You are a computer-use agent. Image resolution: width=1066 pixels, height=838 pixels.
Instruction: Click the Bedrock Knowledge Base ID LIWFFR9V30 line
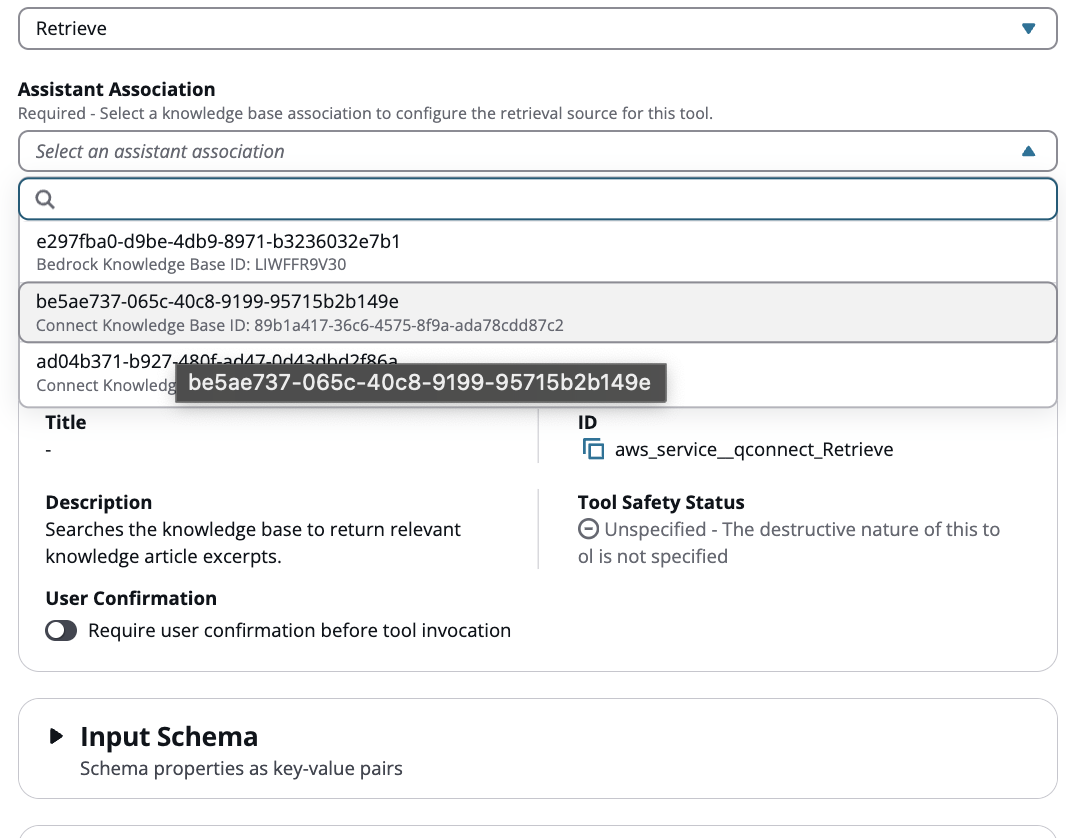[x=191, y=265]
